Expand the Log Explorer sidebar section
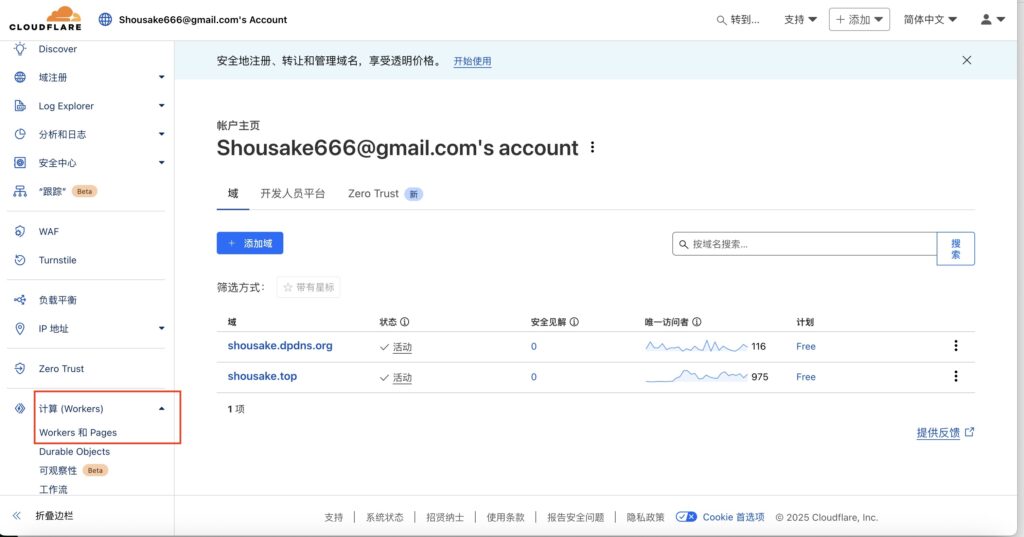Image resolution: width=1024 pixels, height=537 pixels. pos(161,106)
